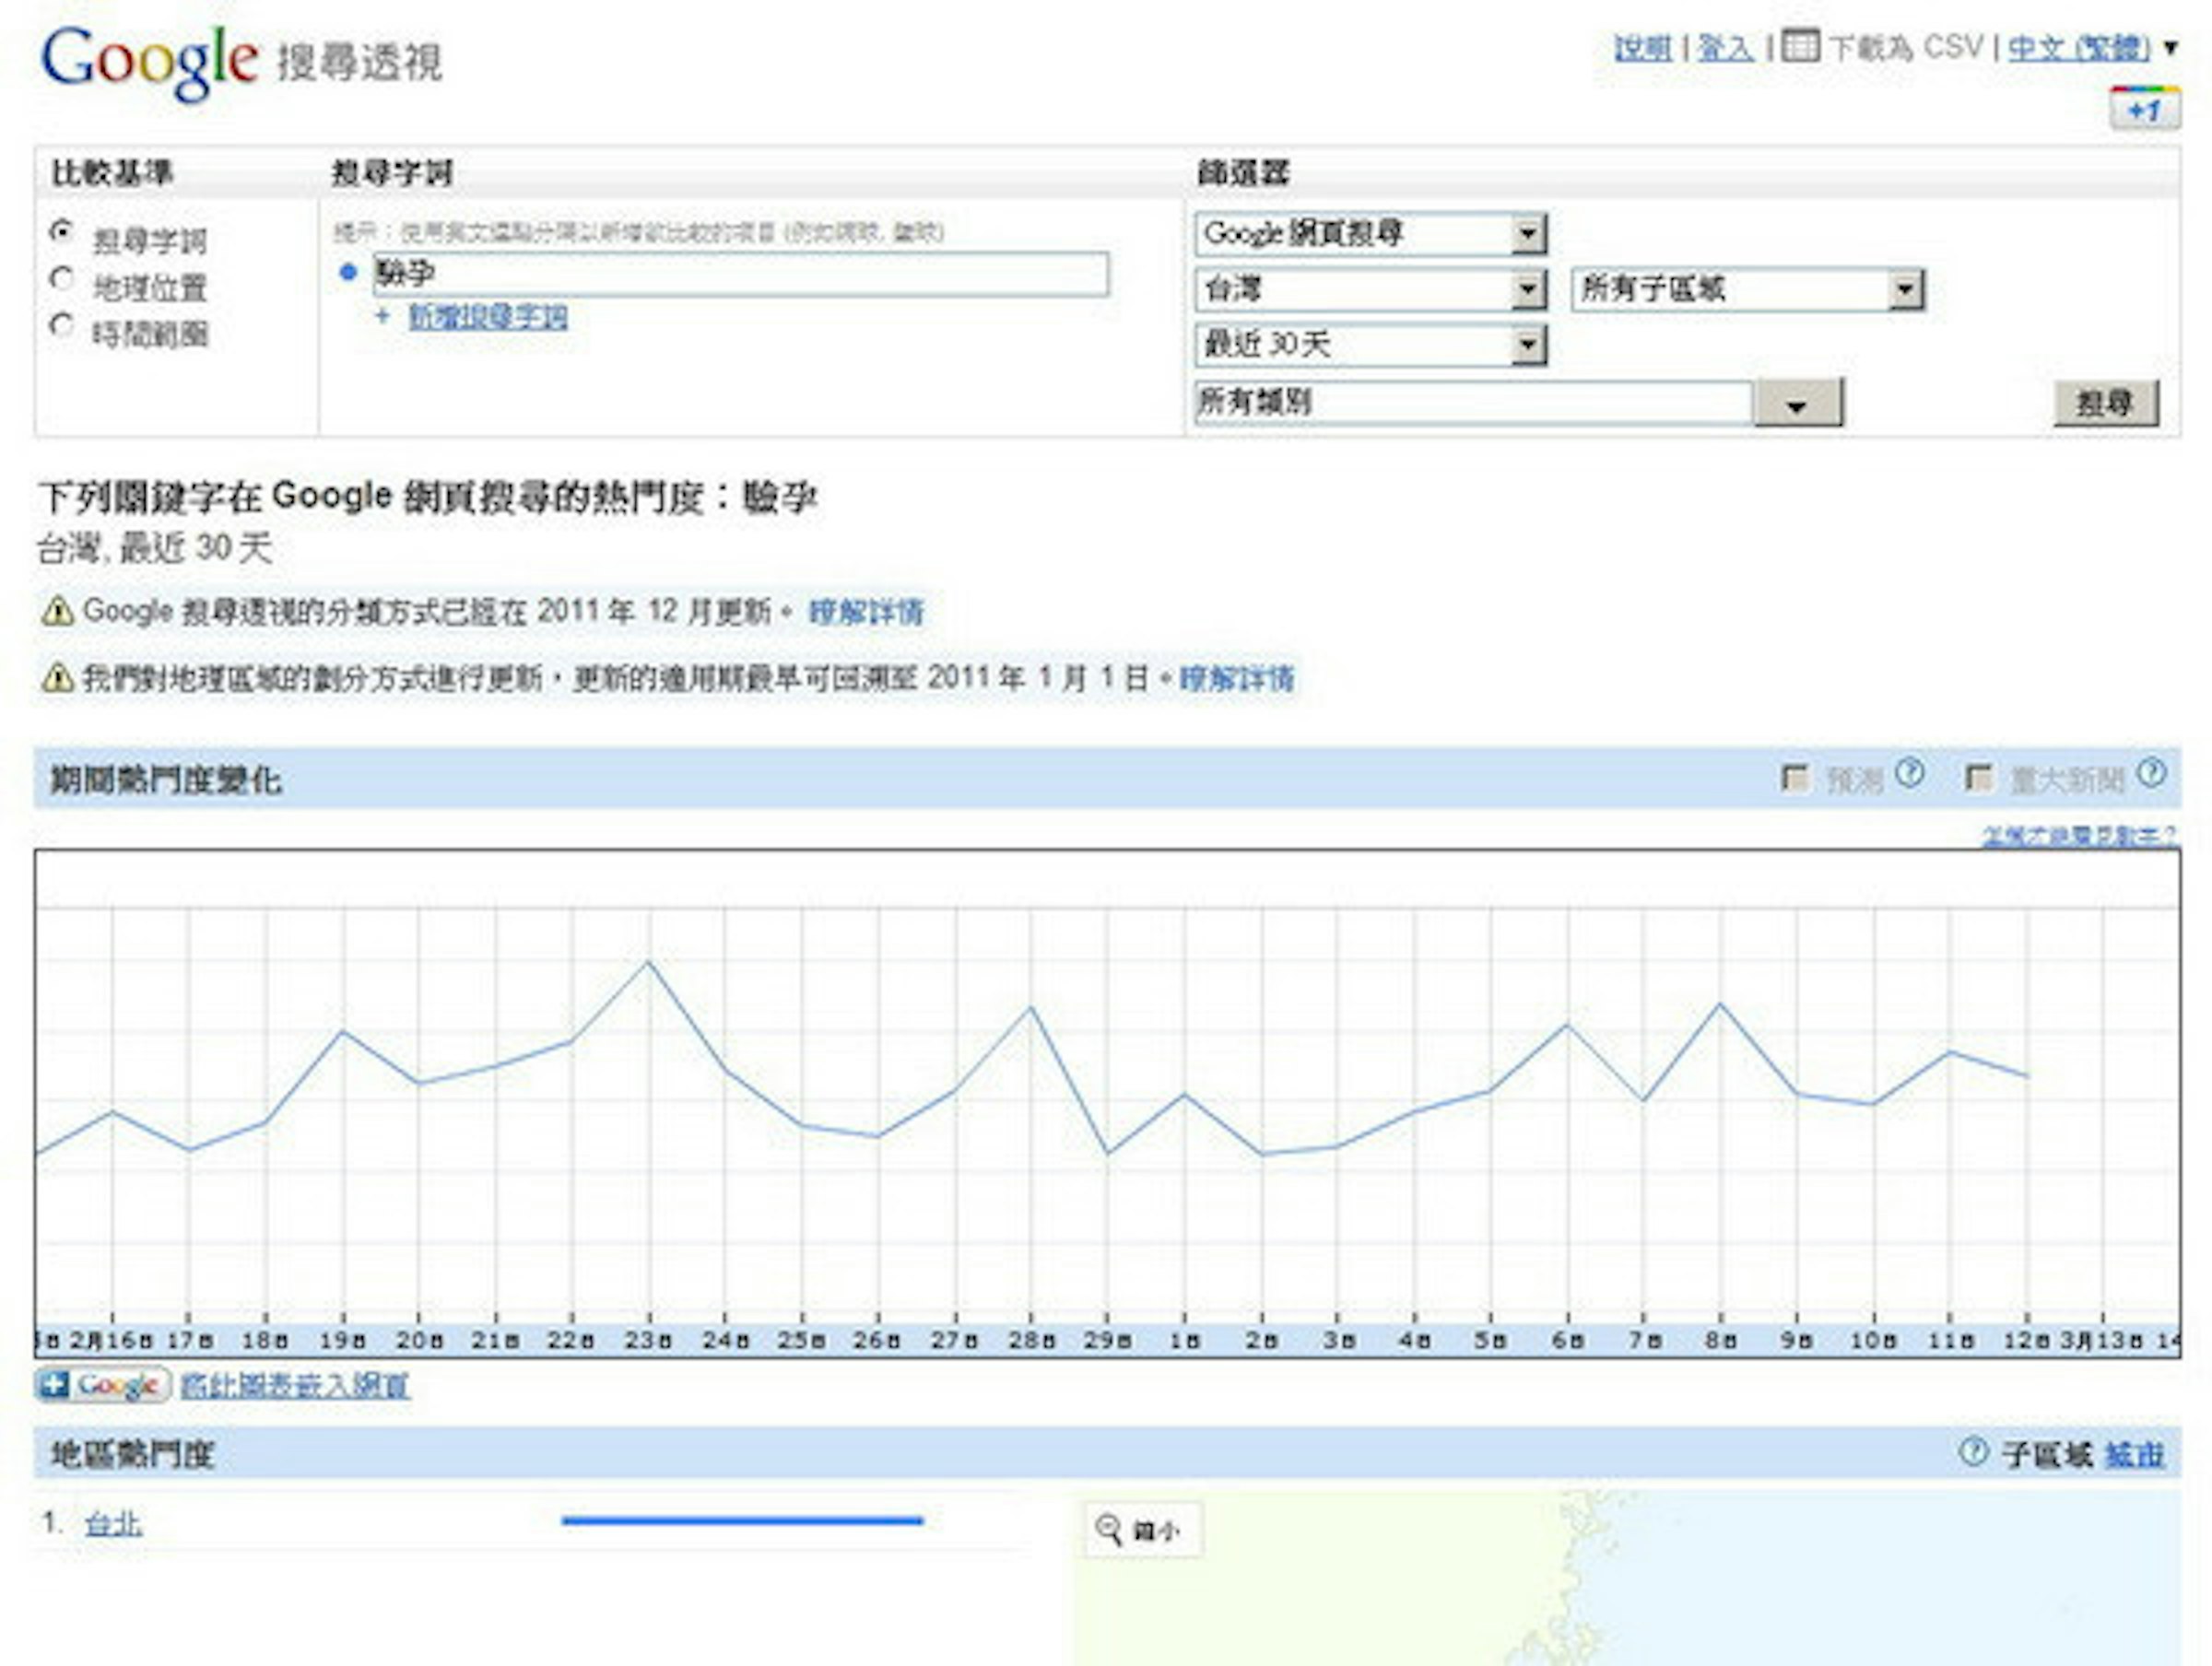
Task: Select the 時間範圍 radio button
Action: pos(61,326)
